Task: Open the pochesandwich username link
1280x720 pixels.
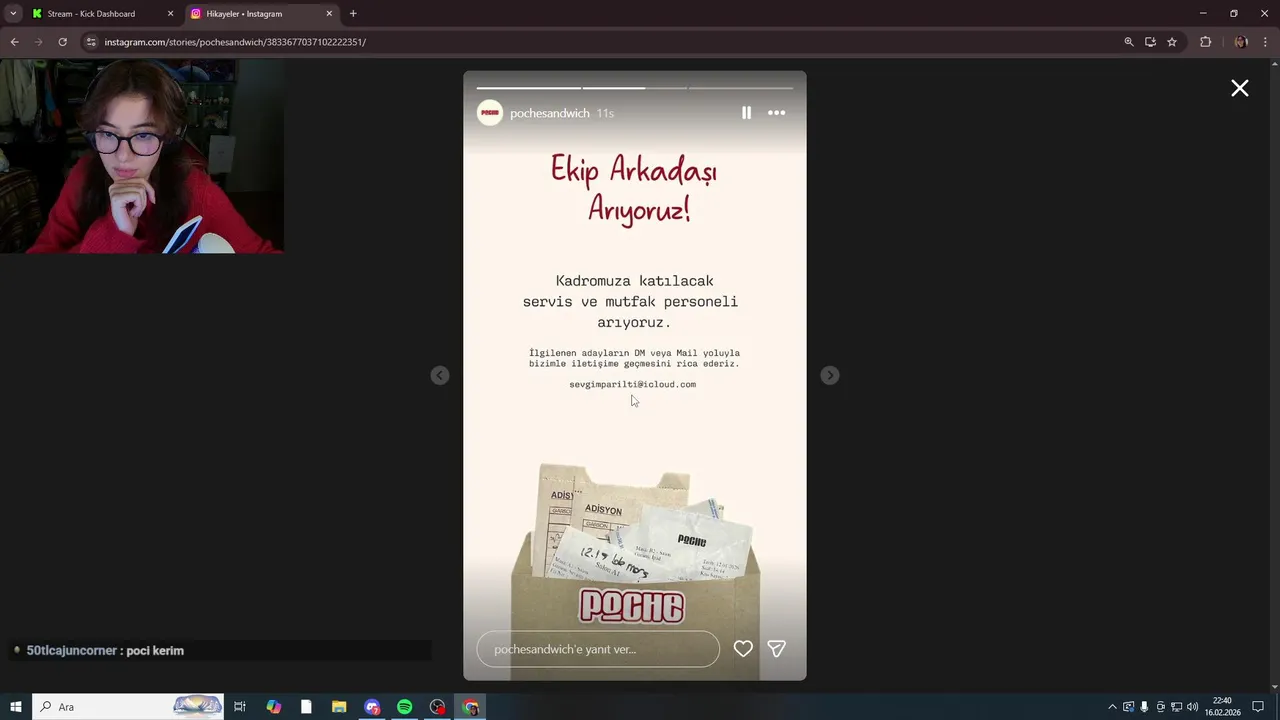Action: [550, 114]
